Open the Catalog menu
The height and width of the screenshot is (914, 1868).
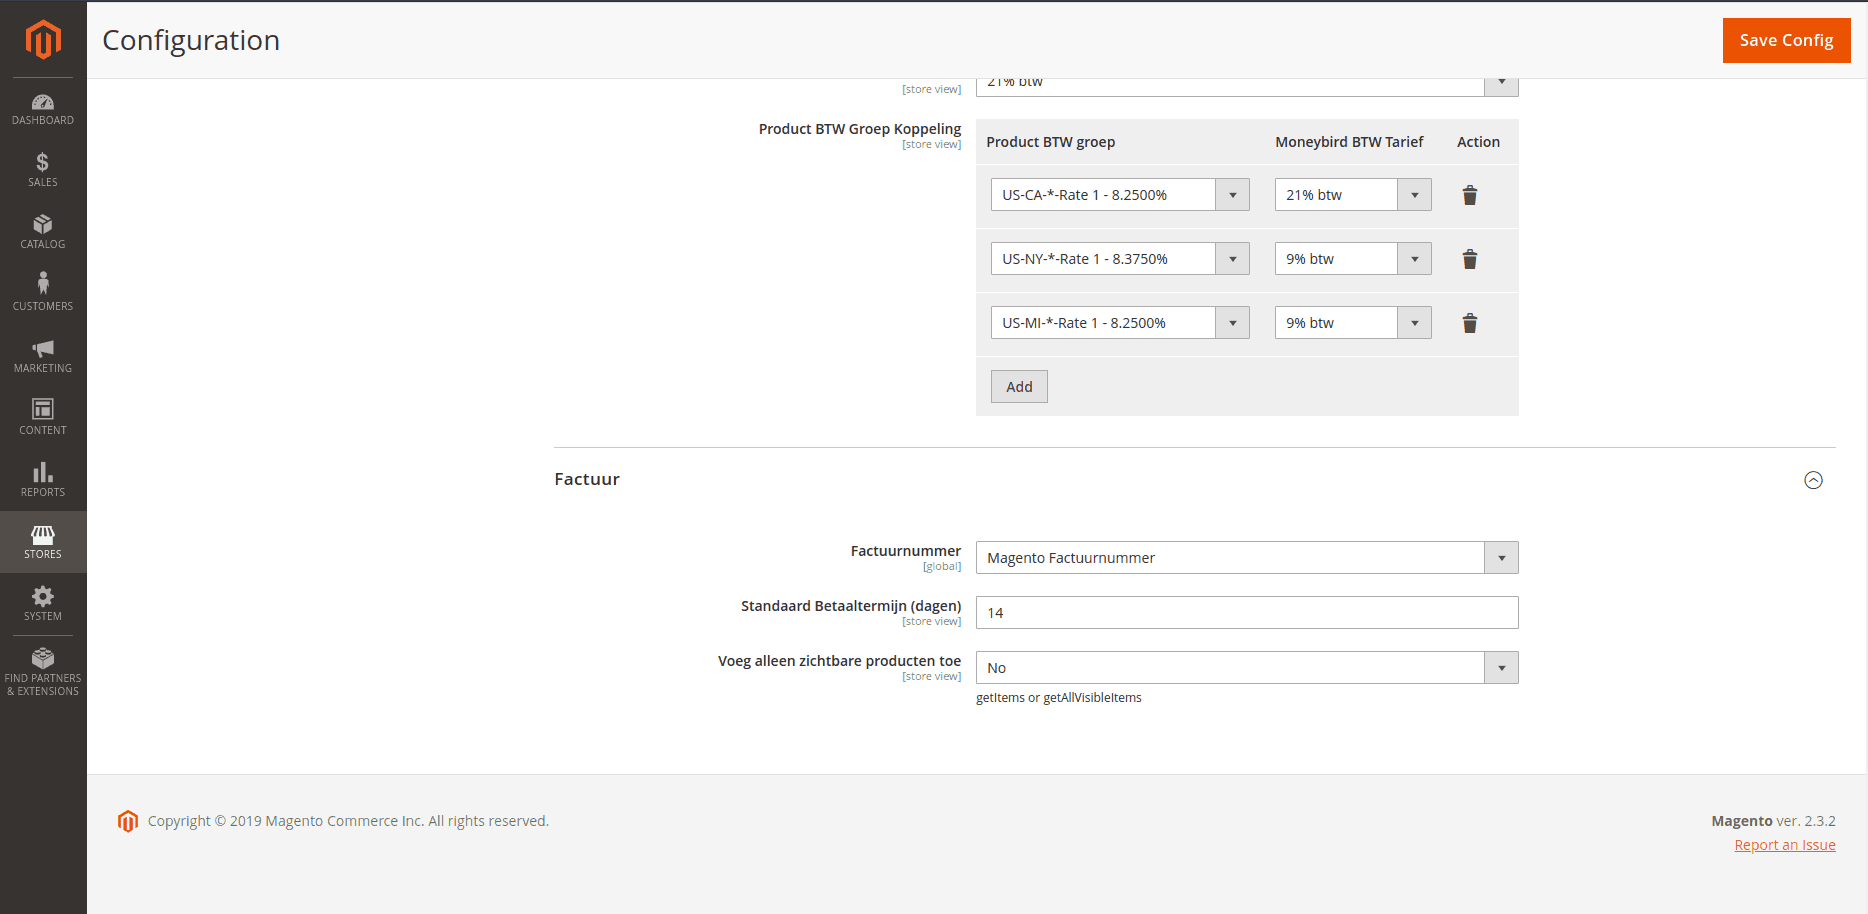pos(43,232)
